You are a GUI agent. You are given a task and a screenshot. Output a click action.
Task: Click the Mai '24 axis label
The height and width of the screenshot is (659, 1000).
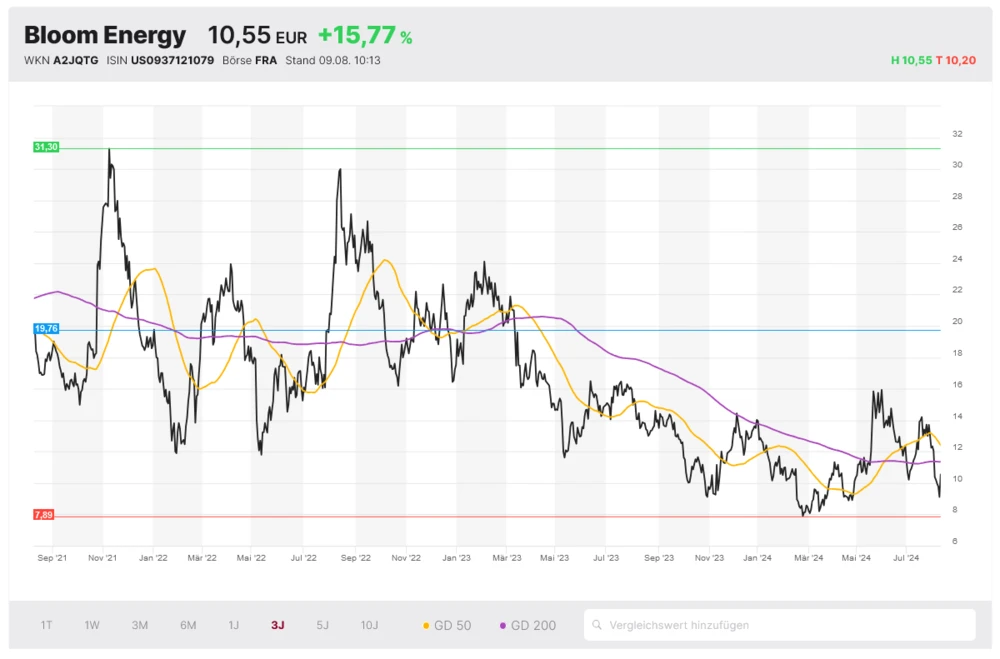pyautogui.click(x=856, y=558)
